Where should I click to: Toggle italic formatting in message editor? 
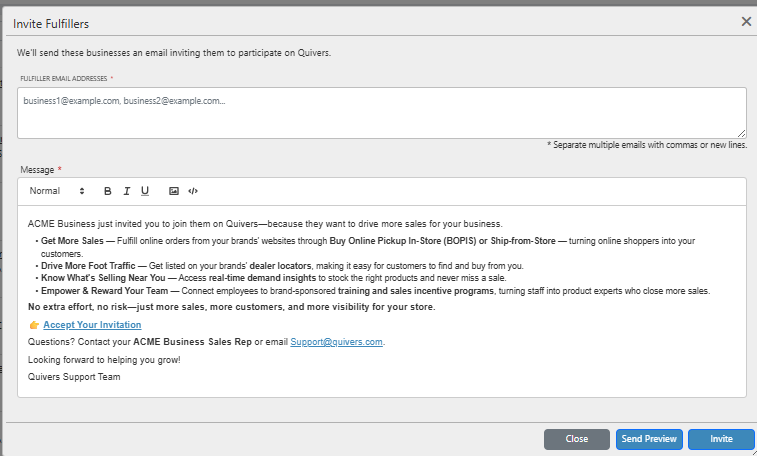(126, 191)
